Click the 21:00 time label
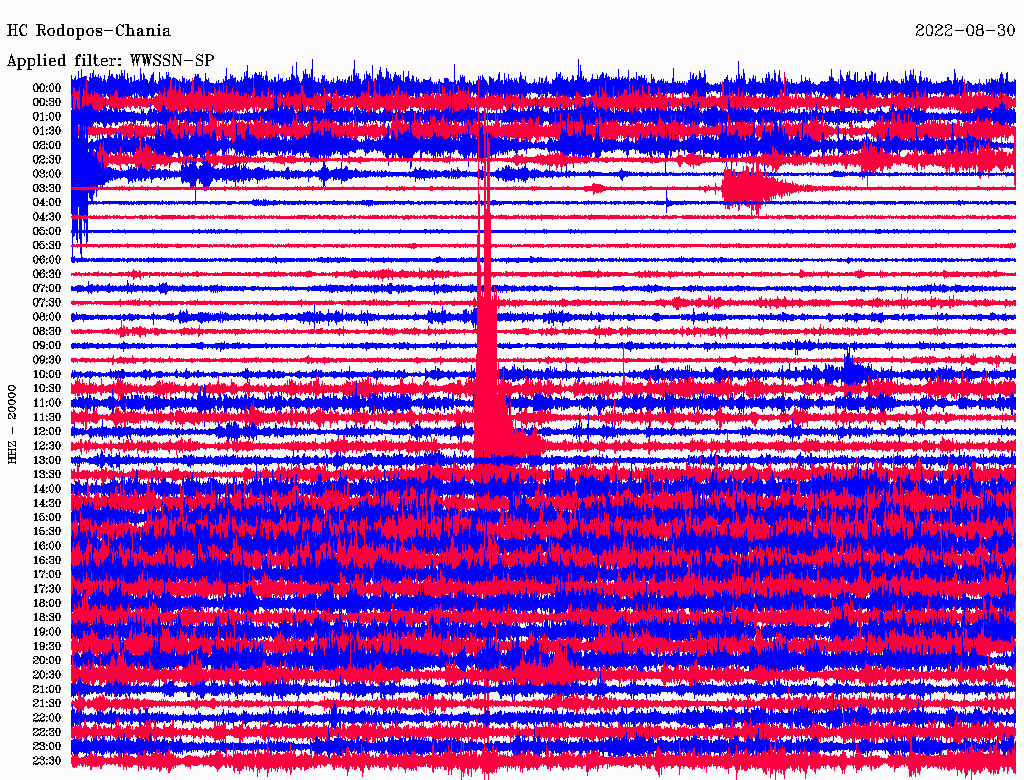 click(47, 689)
